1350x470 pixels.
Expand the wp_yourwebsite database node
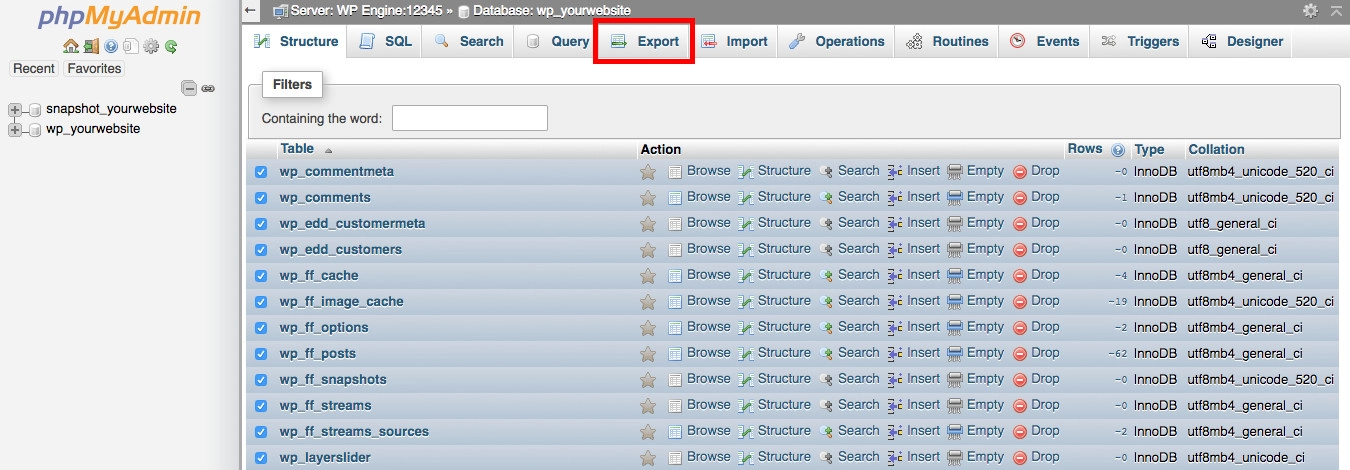[x=15, y=129]
